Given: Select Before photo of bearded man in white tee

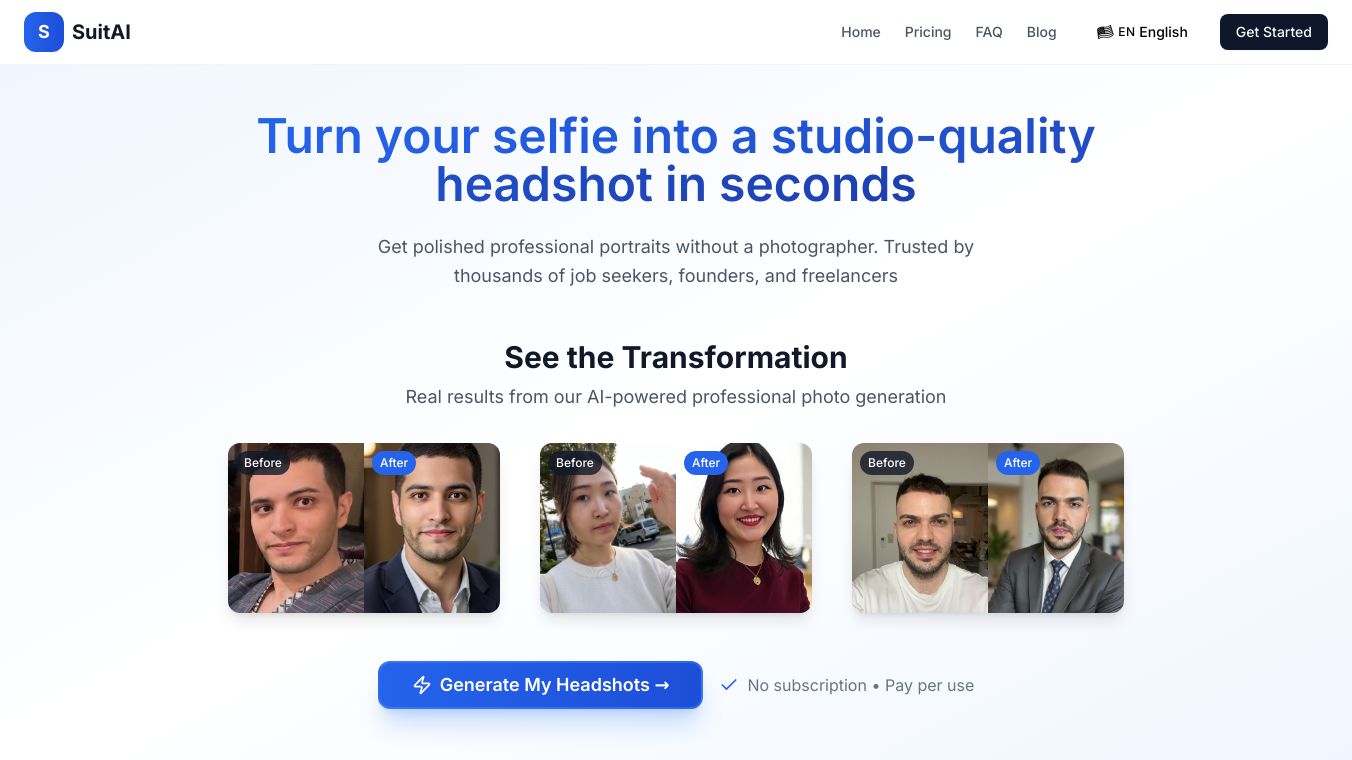Looking at the screenshot, I should pyautogui.click(x=920, y=528).
